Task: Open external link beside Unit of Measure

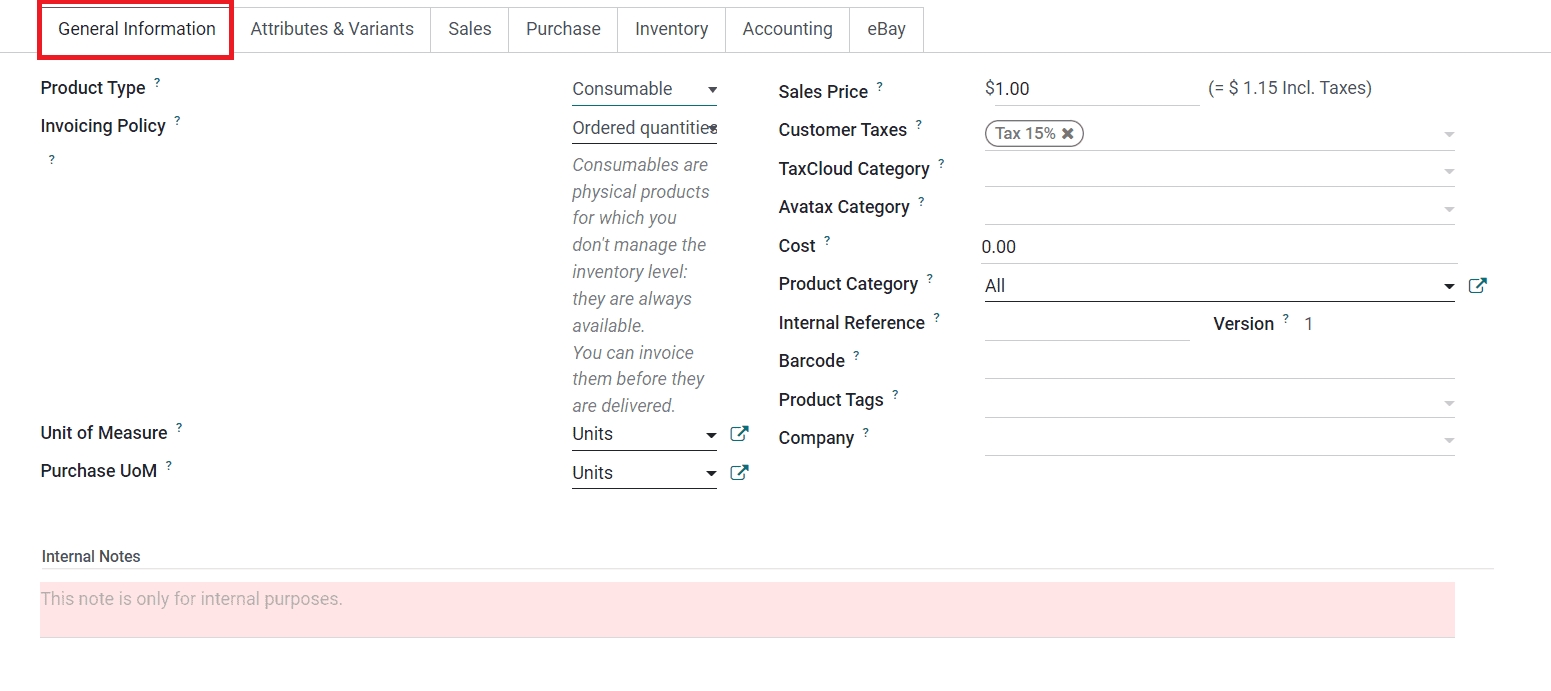Action: pos(739,434)
